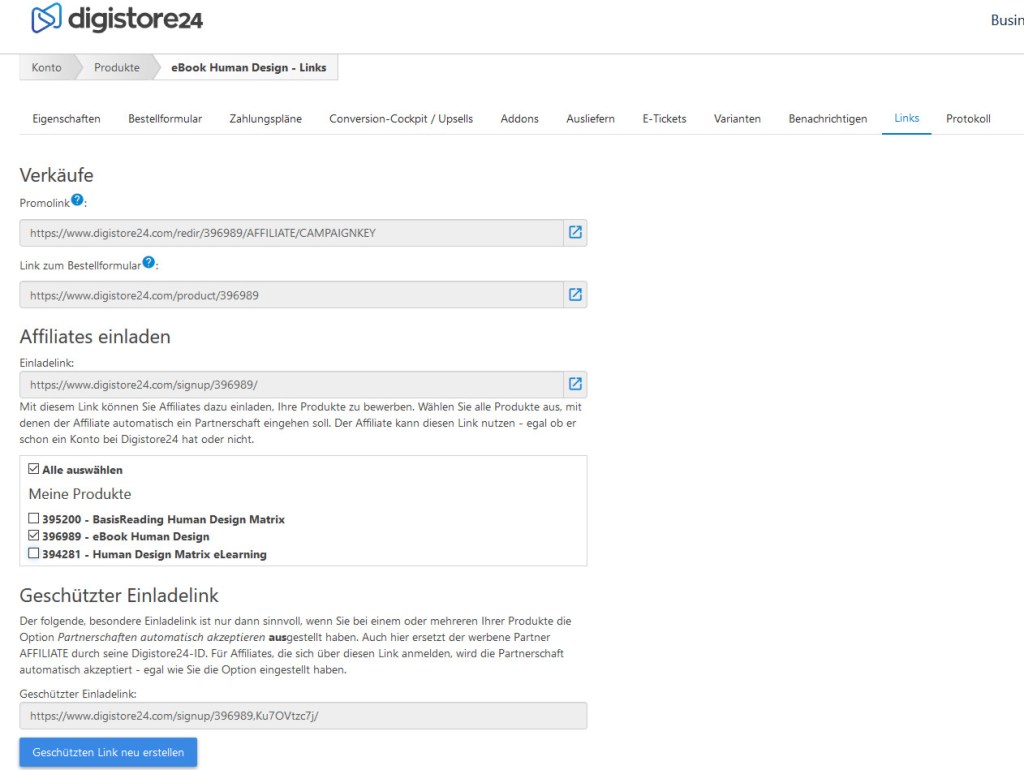Open the Promolink in a new window icon
The width and height of the screenshot is (1024, 770).
[x=575, y=233]
